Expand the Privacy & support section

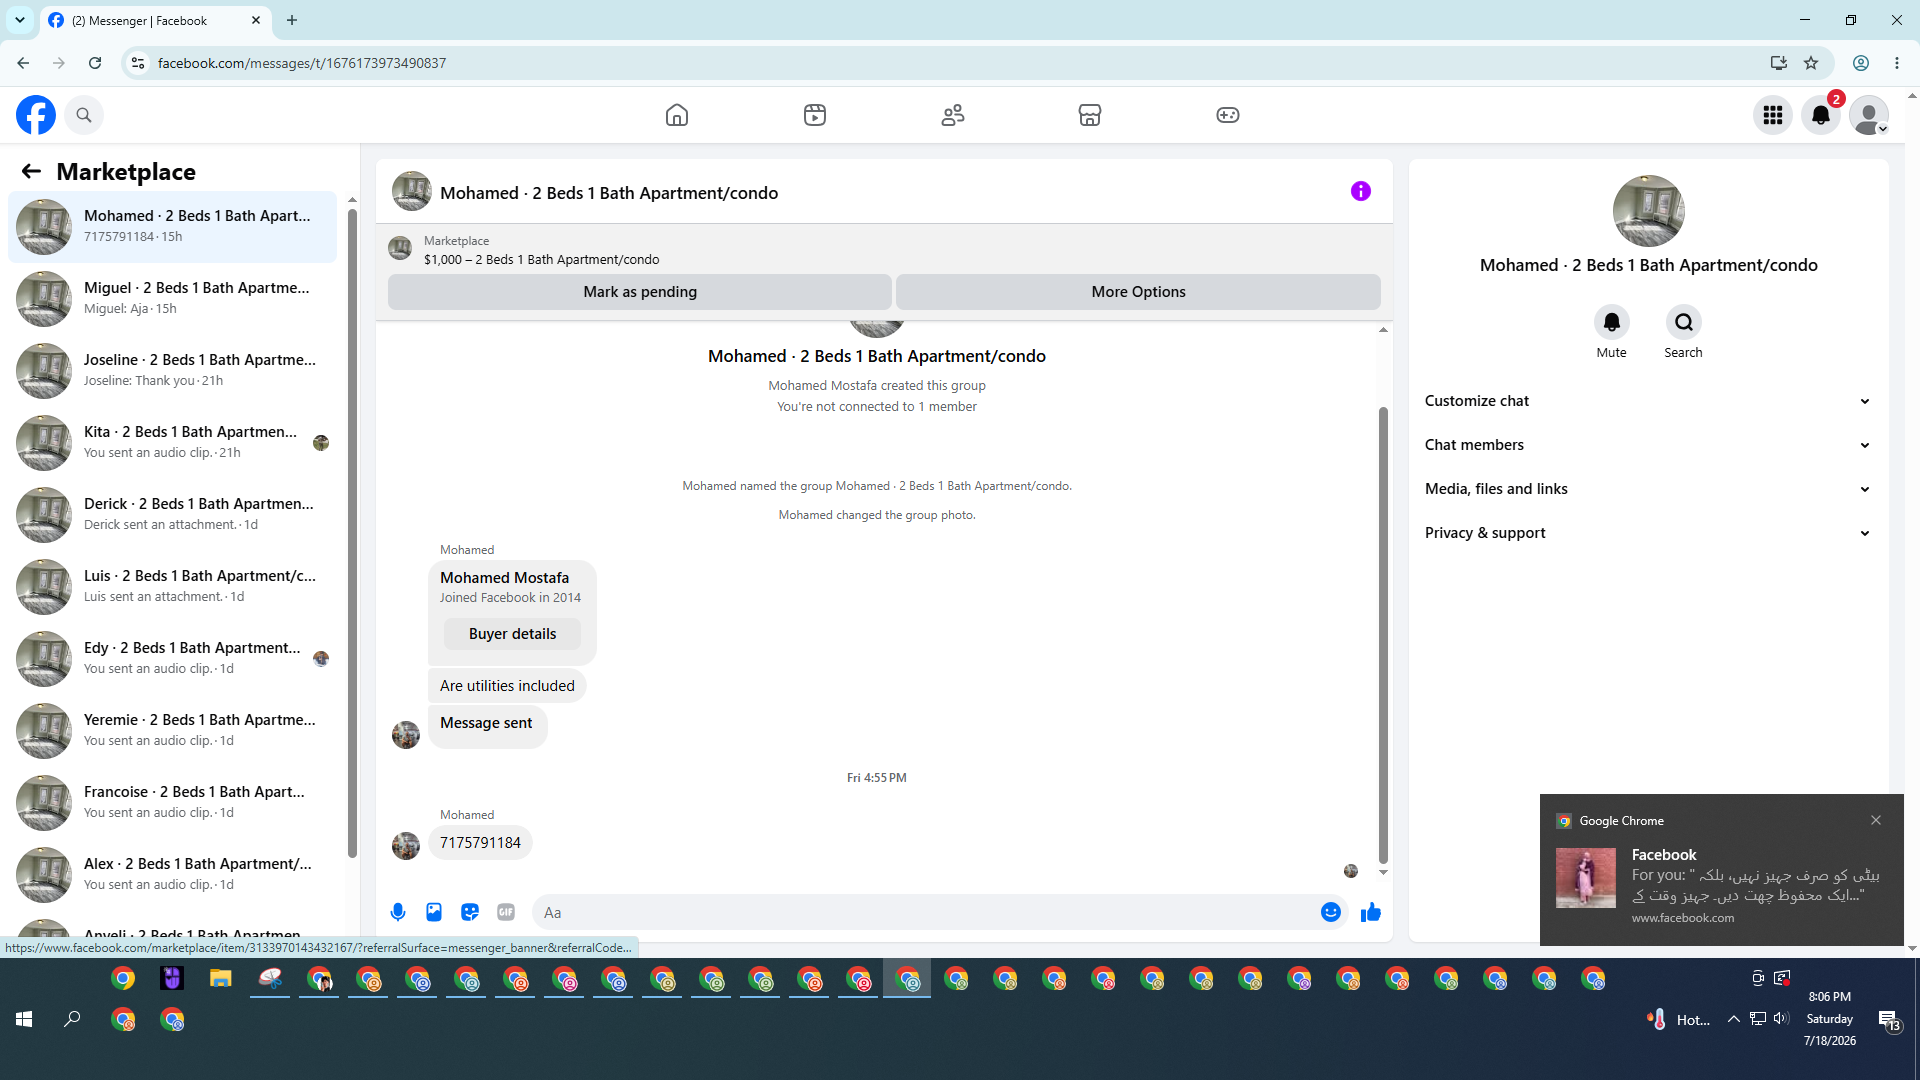click(x=1648, y=533)
